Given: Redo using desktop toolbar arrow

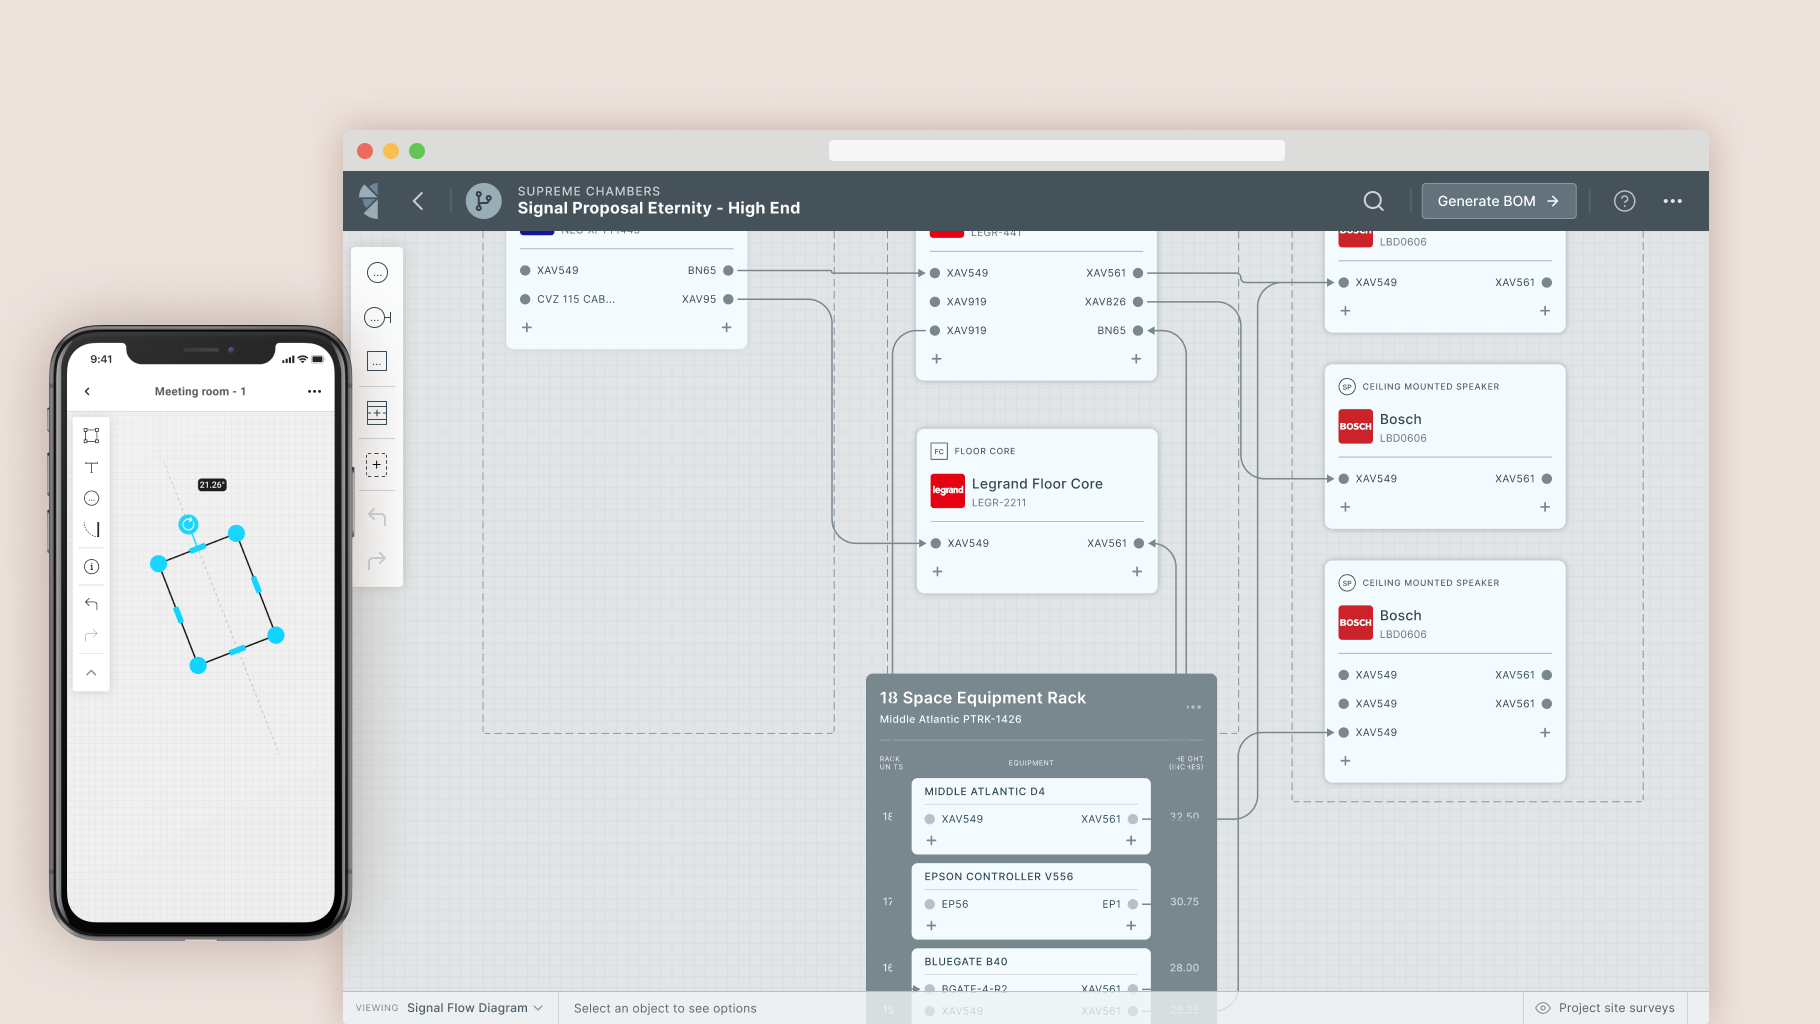Looking at the screenshot, I should 377,561.
